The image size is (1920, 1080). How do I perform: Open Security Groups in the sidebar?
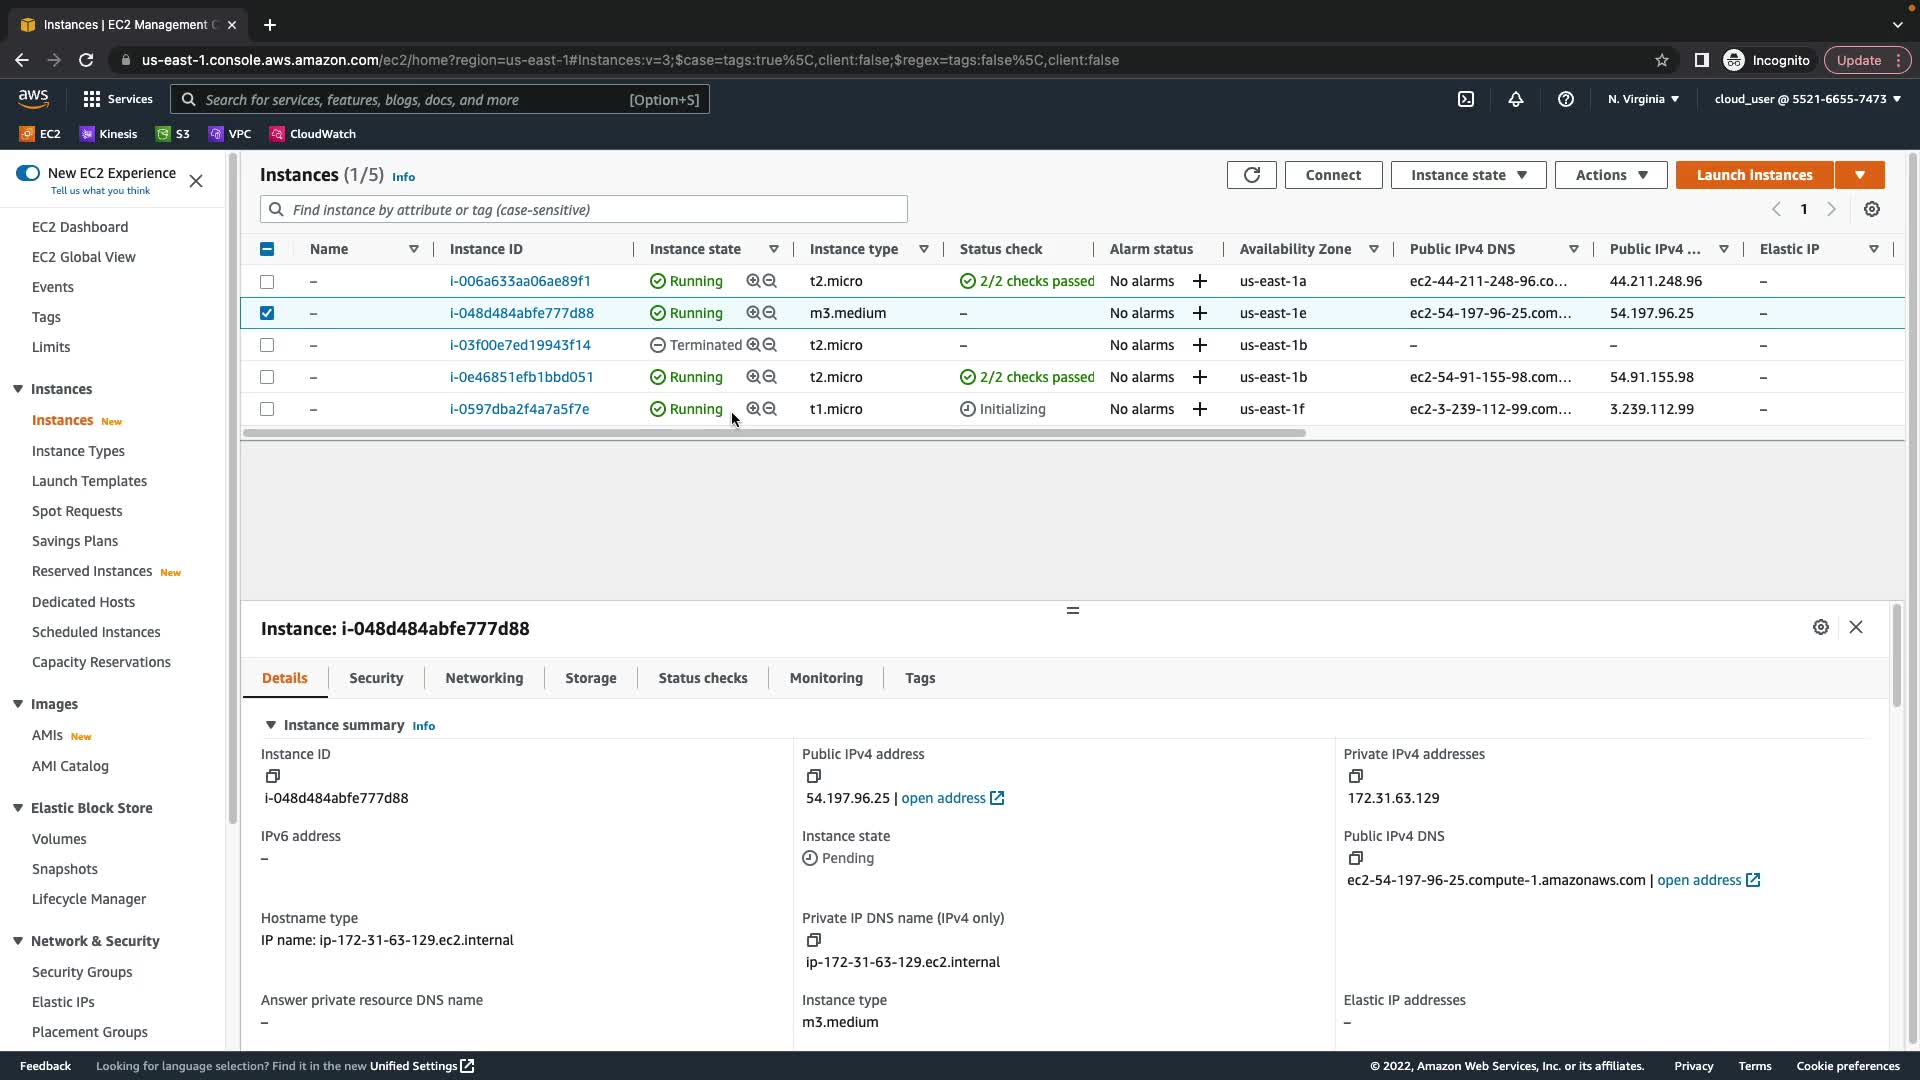point(82,972)
